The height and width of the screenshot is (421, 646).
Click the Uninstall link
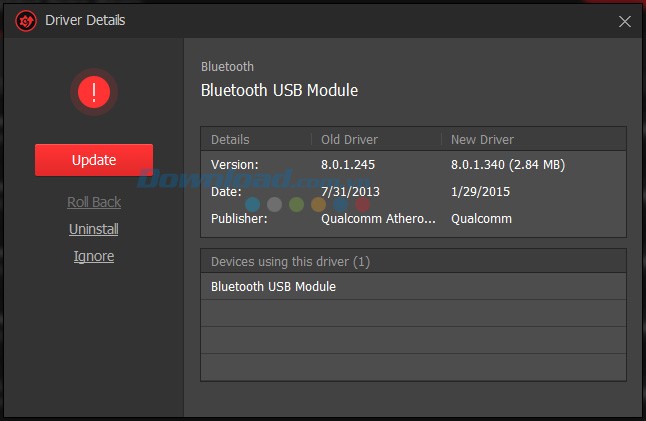tap(94, 229)
